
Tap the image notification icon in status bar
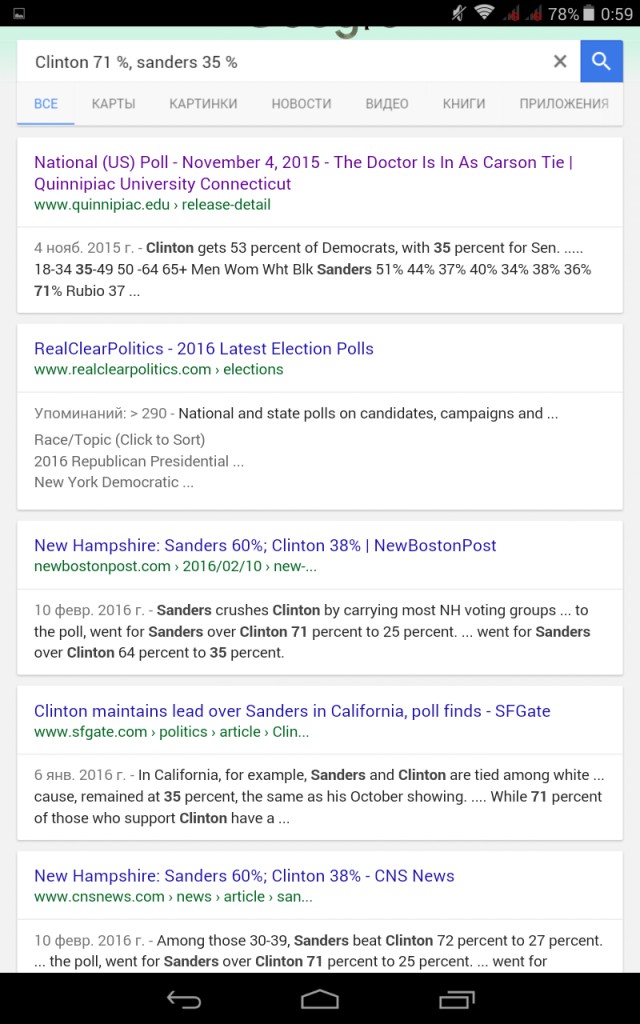[18, 13]
